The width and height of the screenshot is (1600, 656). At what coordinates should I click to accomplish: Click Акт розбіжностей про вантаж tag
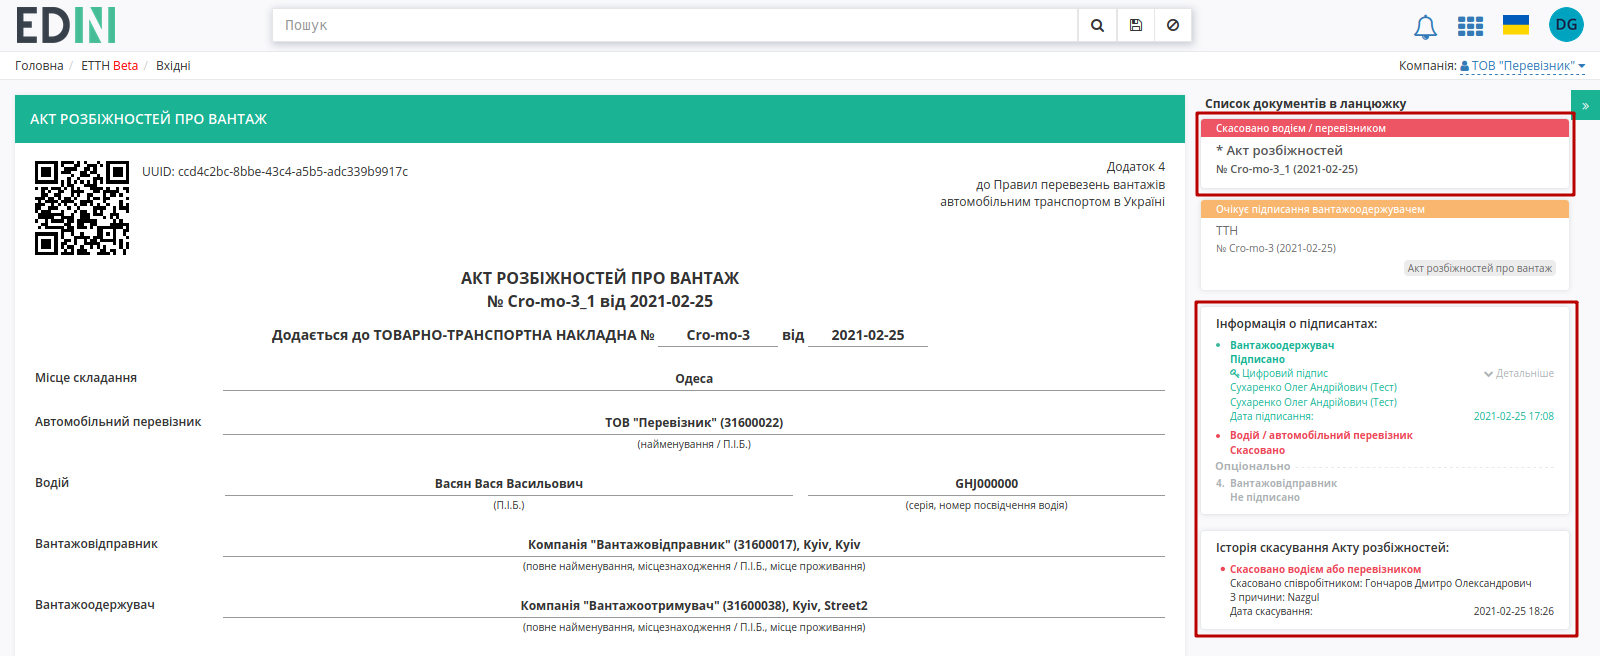click(1479, 268)
